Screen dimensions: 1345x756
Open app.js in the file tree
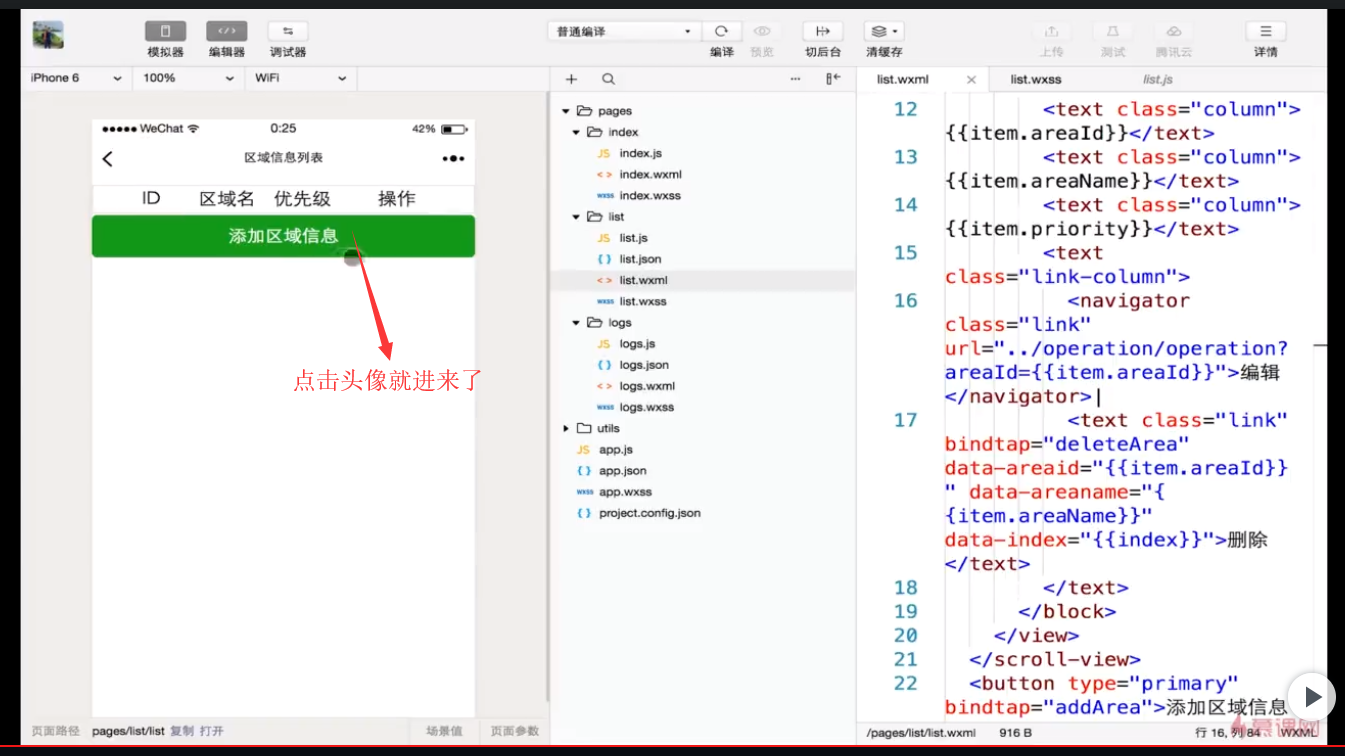tap(616, 450)
